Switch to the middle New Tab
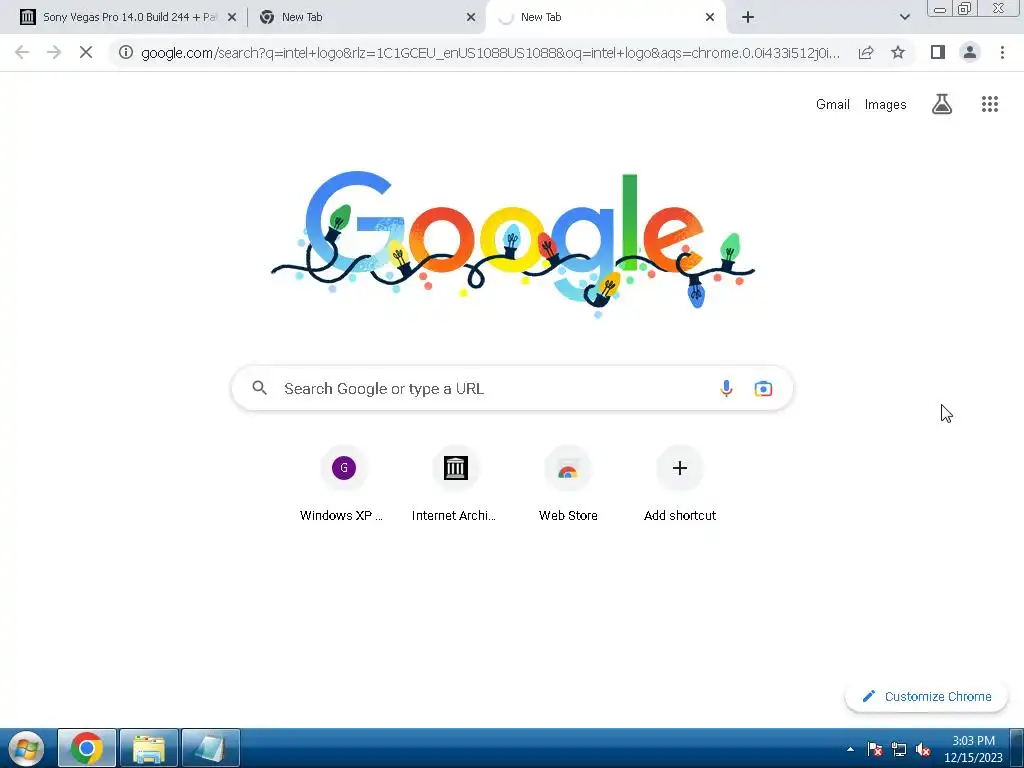This screenshot has width=1024, height=768. pyautogui.click(x=366, y=17)
